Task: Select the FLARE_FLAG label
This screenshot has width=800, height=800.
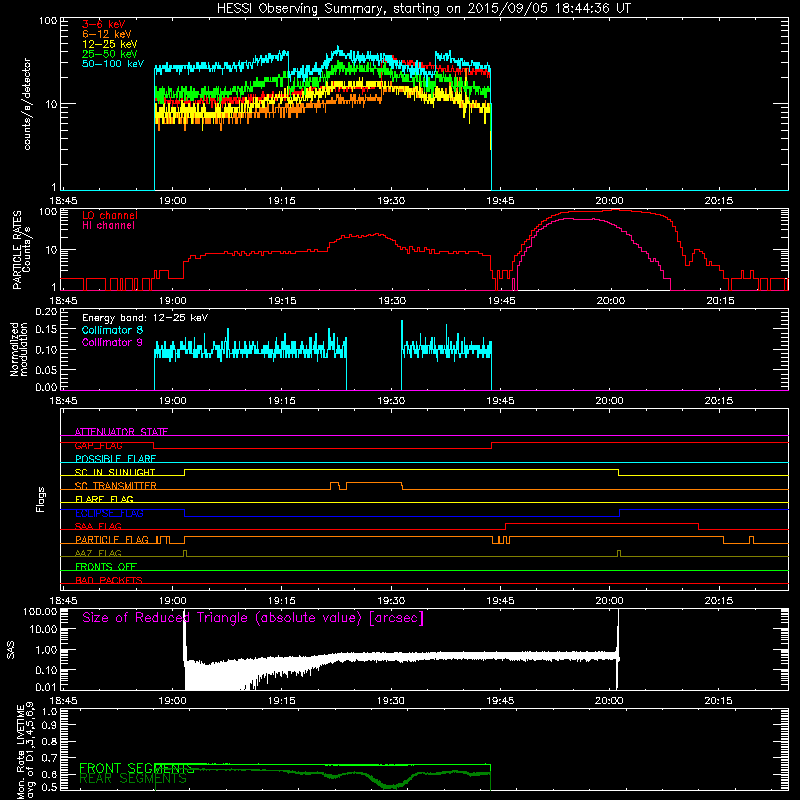Action: [x=104, y=499]
